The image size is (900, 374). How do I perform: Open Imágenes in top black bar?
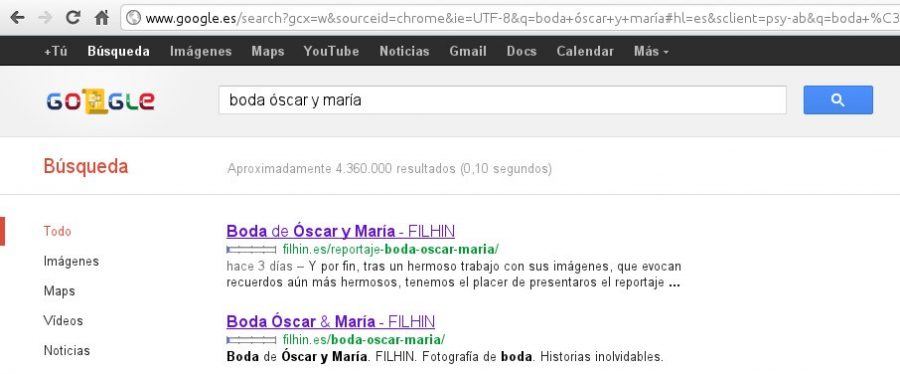(201, 51)
